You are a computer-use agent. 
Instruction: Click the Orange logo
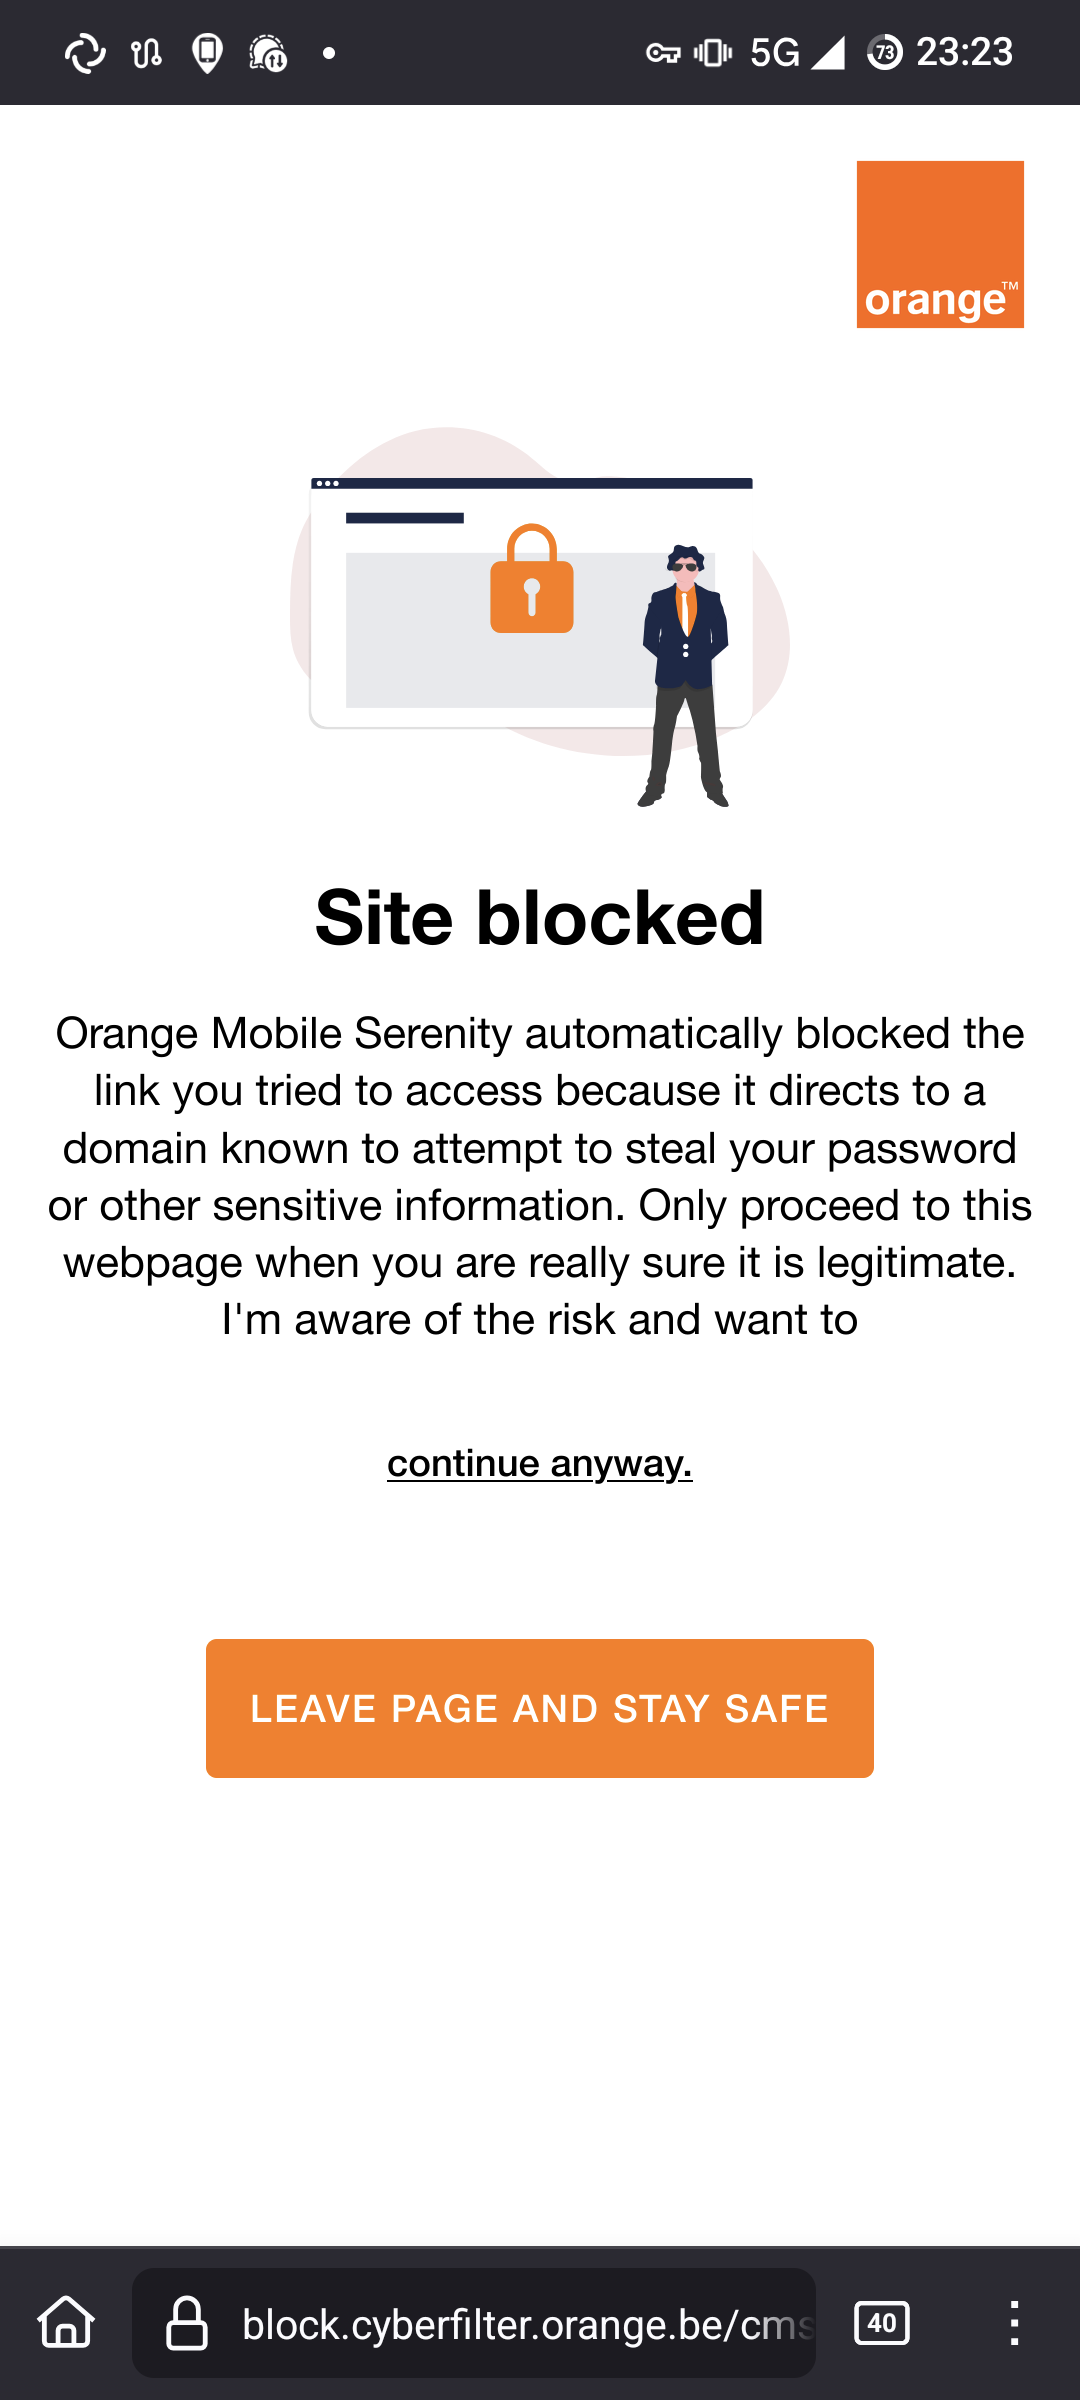click(x=940, y=244)
